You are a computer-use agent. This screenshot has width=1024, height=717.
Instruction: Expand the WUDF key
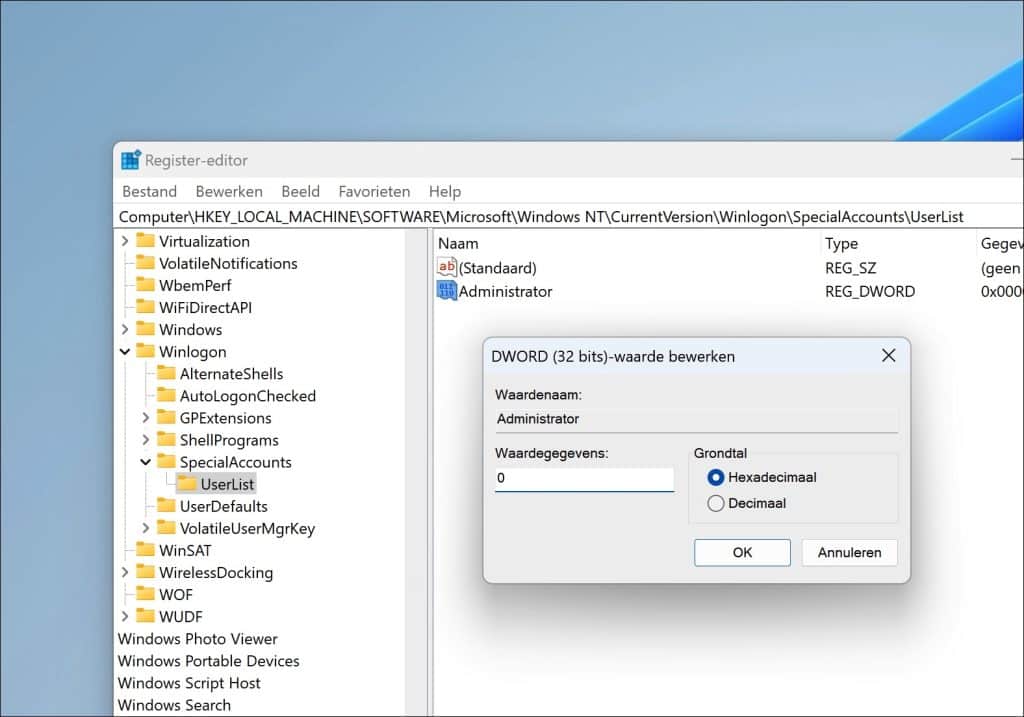point(125,616)
